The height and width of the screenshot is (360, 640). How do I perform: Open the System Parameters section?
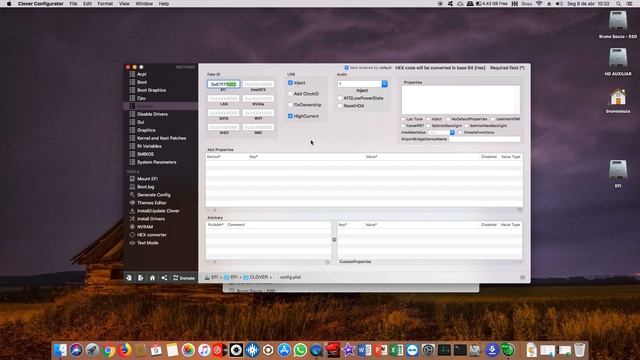point(156,162)
